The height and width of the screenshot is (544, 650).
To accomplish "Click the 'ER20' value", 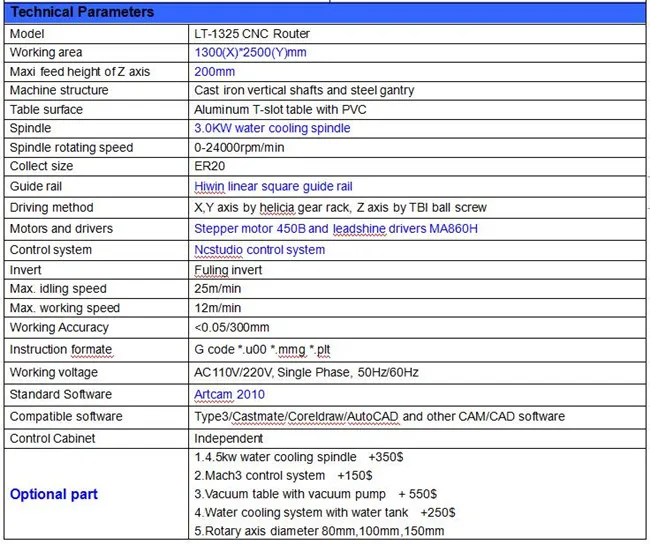I will click(210, 166).
